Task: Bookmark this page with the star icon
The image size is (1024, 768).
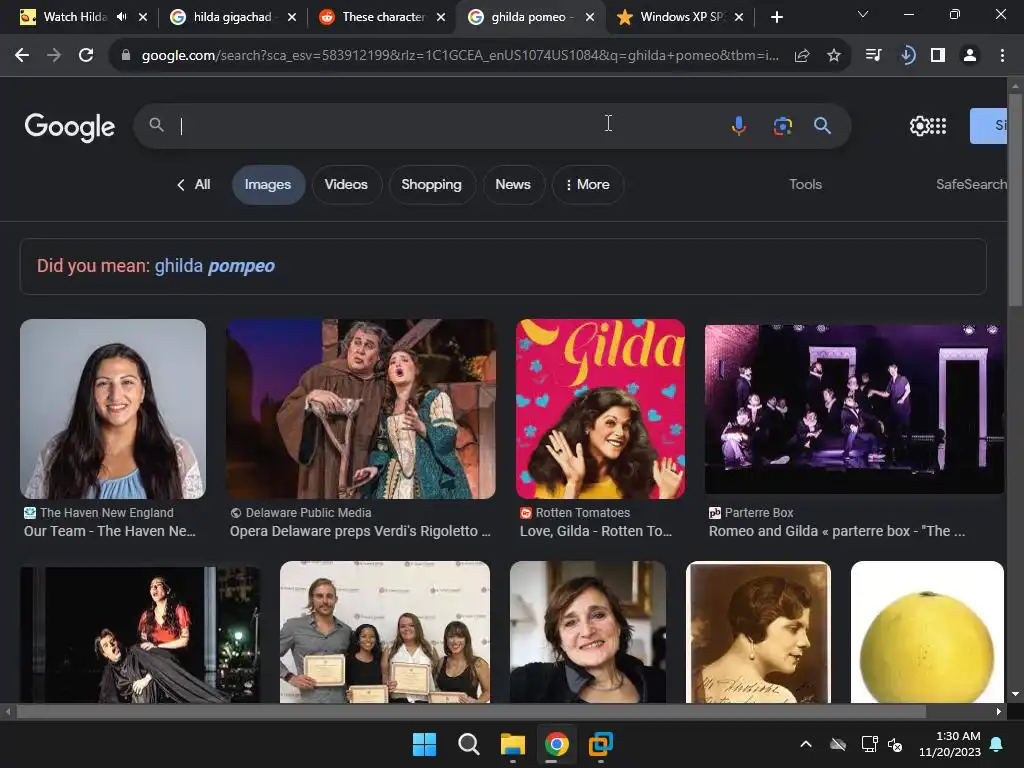Action: pyautogui.click(x=834, y=56)
